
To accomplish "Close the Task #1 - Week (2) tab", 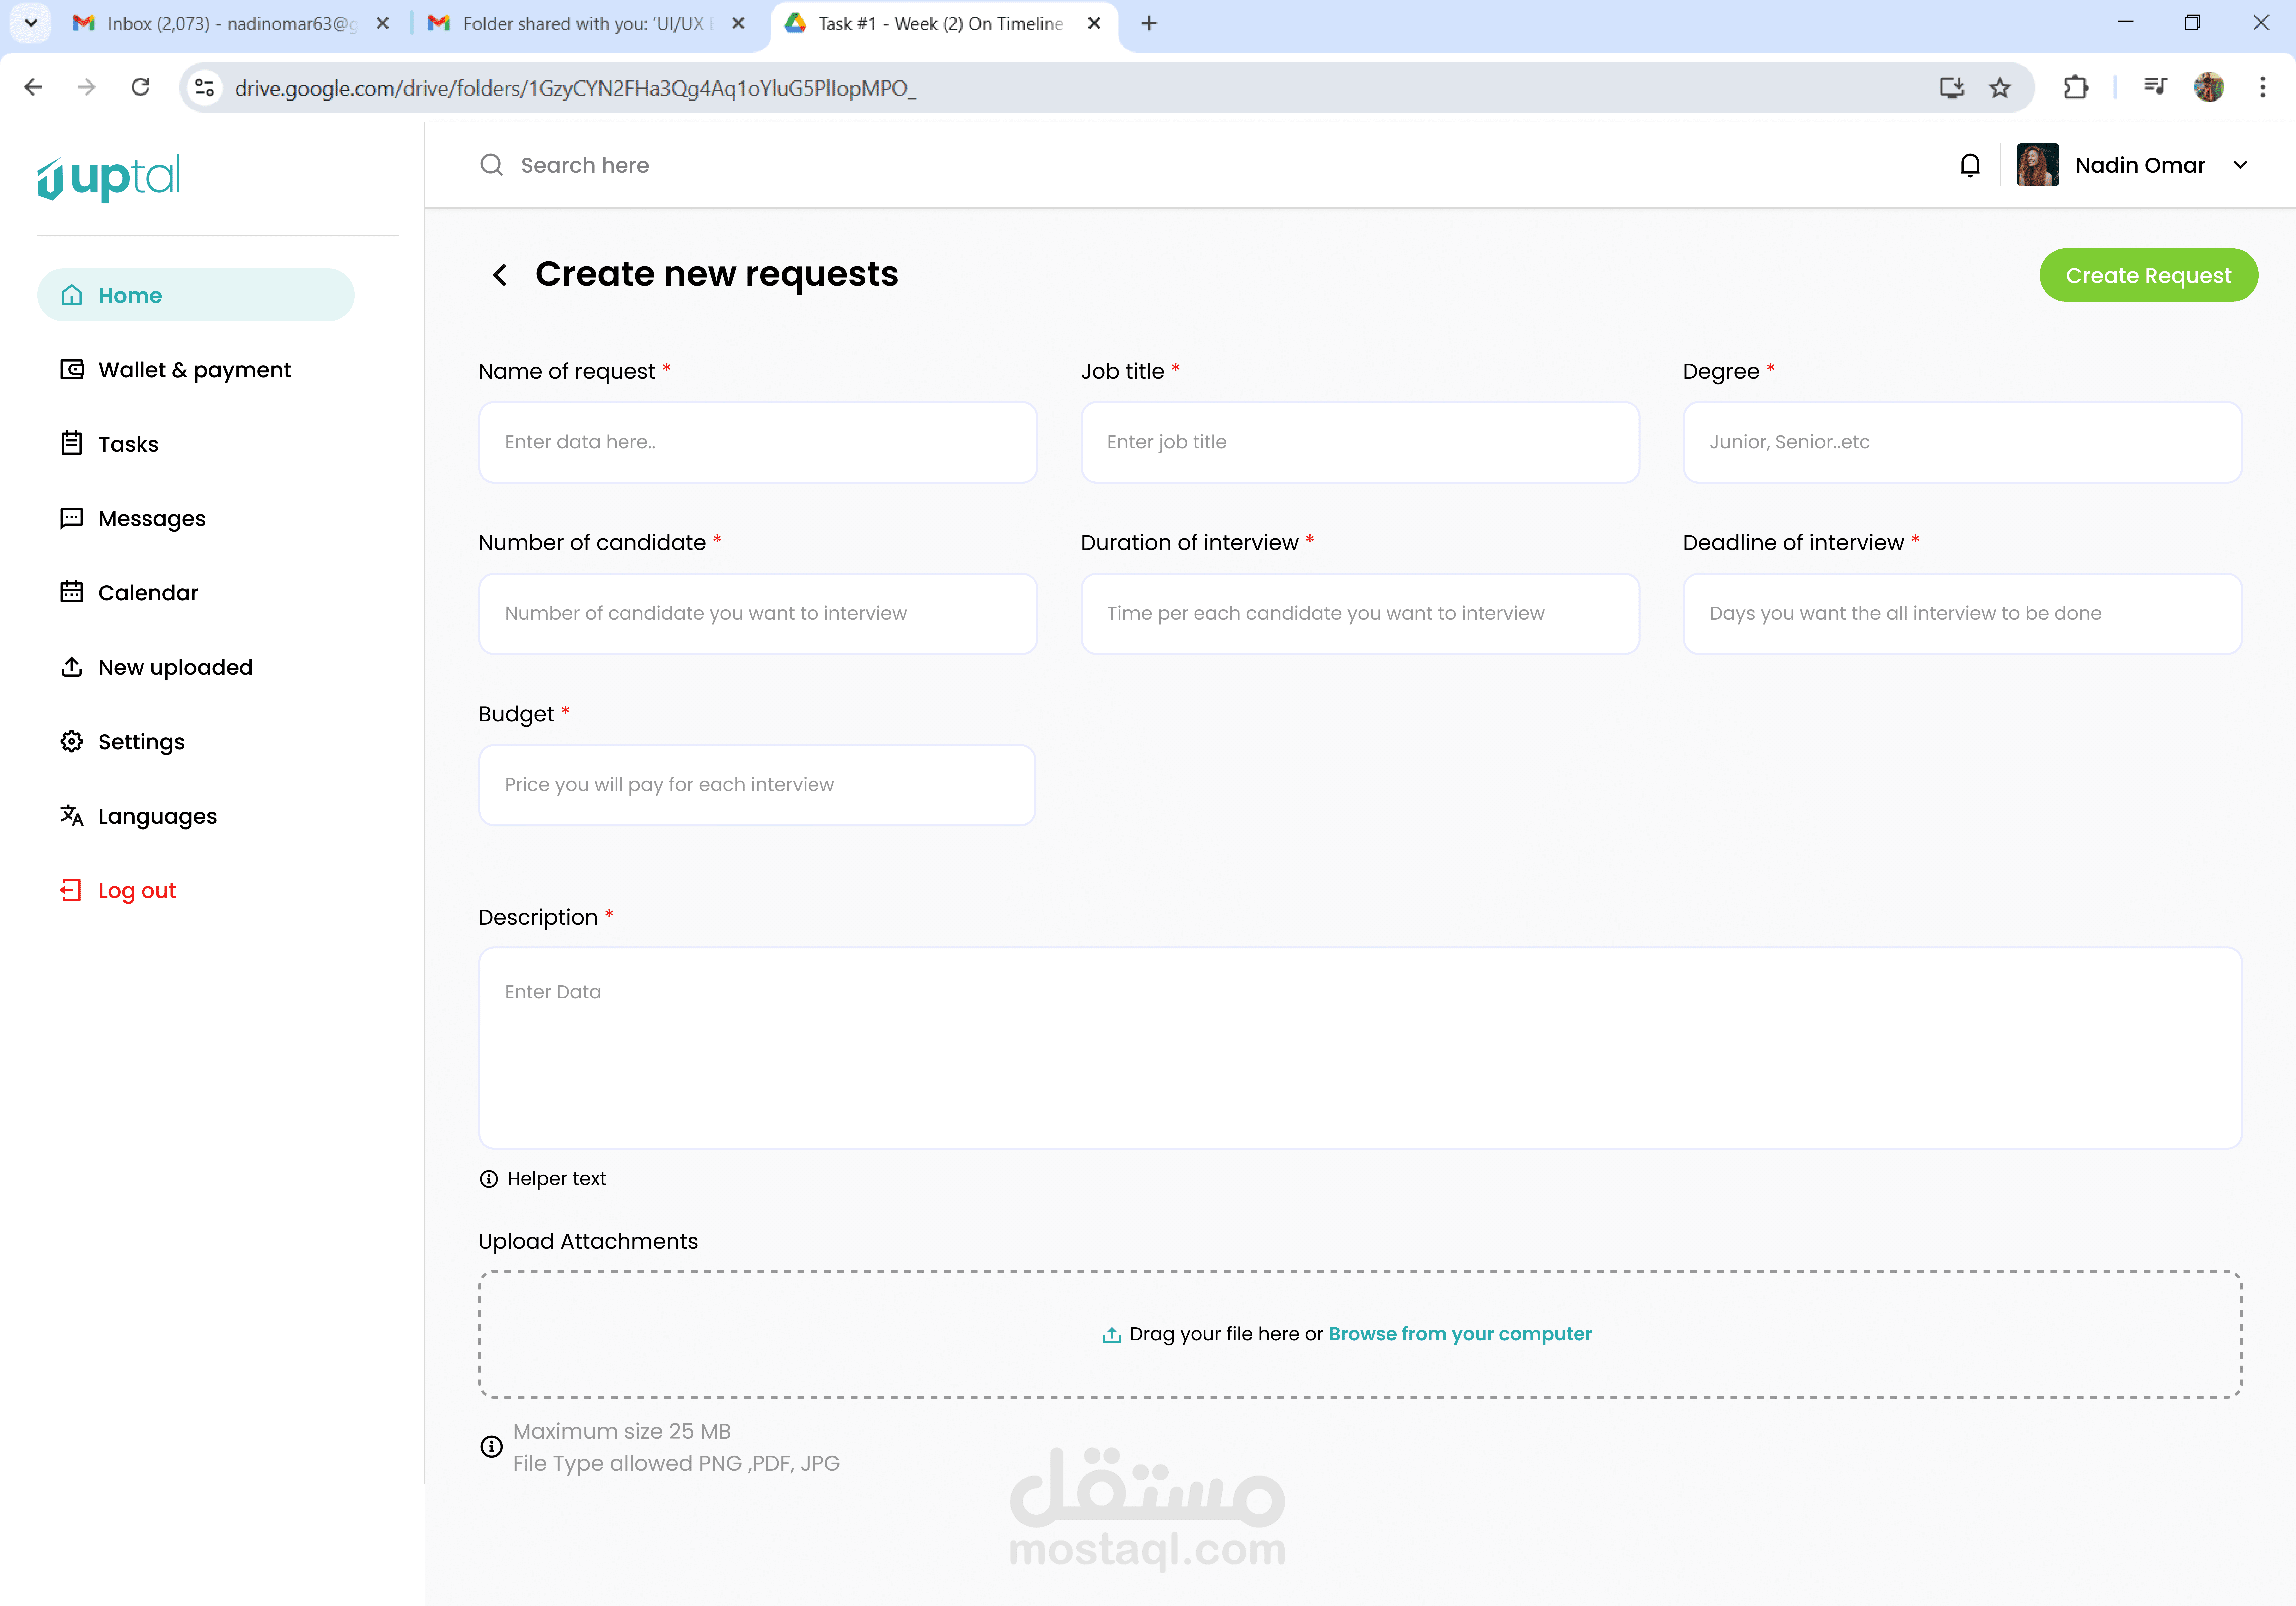I will point(1094,23).
